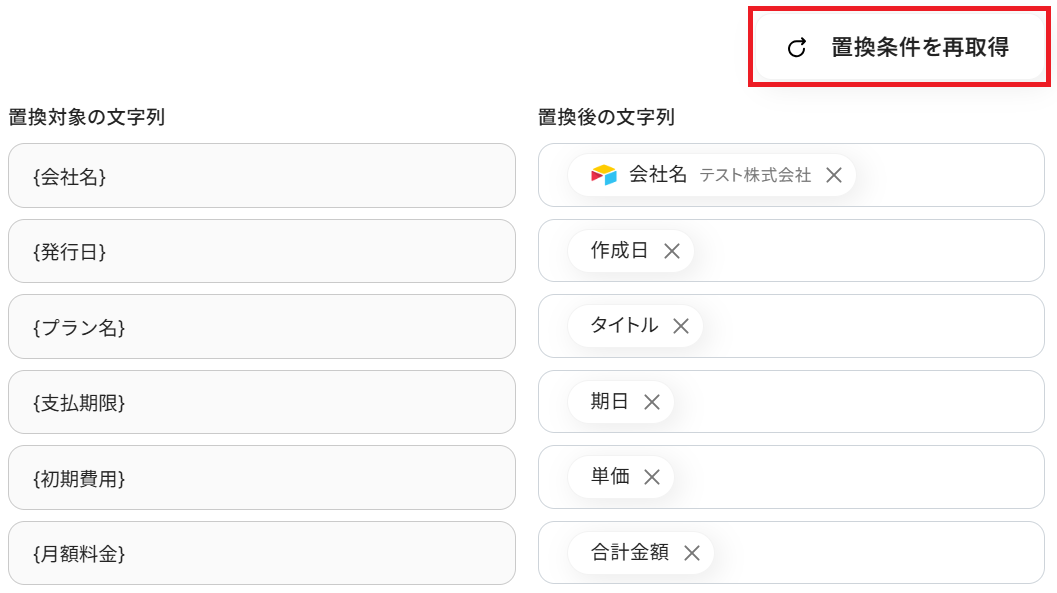Click the 合計金額 tag chip label
The height and width of the screenshot is (593, 1057).
point(630,552)
